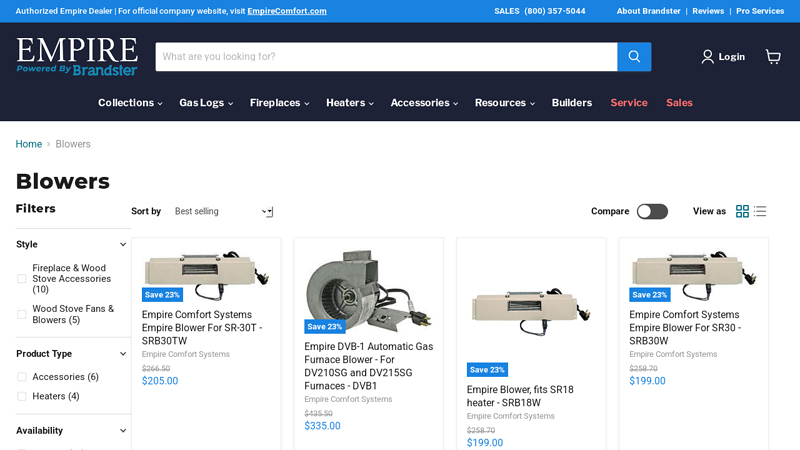
Task: Open the Reviews link
Action: 708,11
